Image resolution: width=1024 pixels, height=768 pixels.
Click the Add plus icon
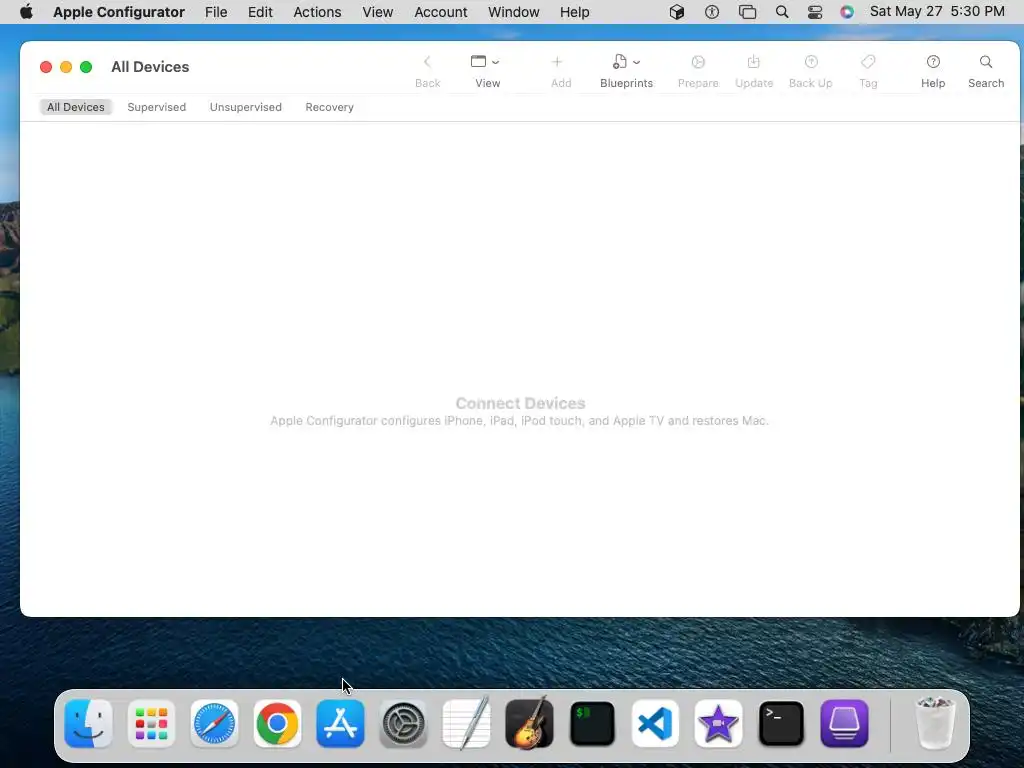click(557, 62)
